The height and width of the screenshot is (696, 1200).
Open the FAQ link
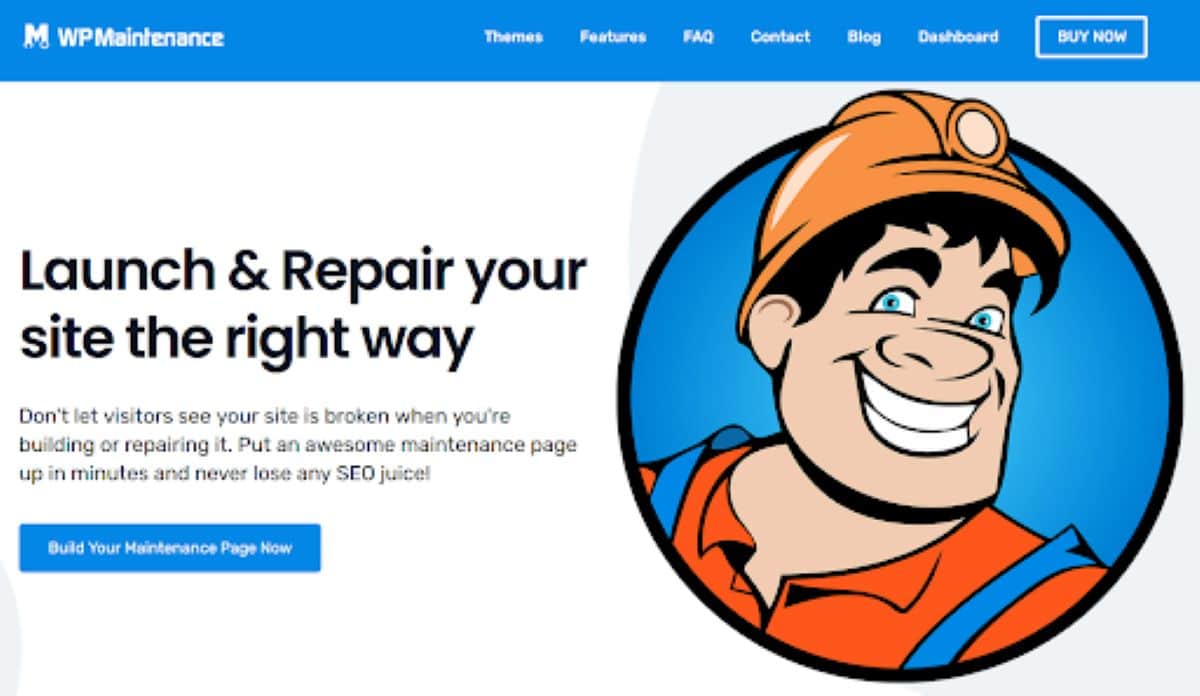pyautogui.click(x=698, y=37)
